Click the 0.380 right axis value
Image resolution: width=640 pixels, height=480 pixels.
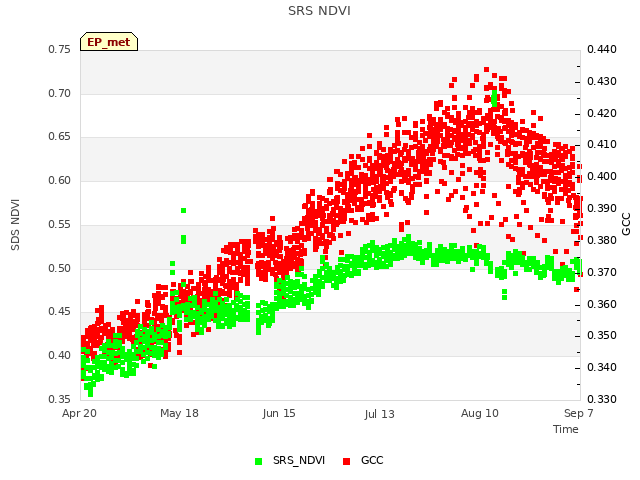click(x=602, y=240)
